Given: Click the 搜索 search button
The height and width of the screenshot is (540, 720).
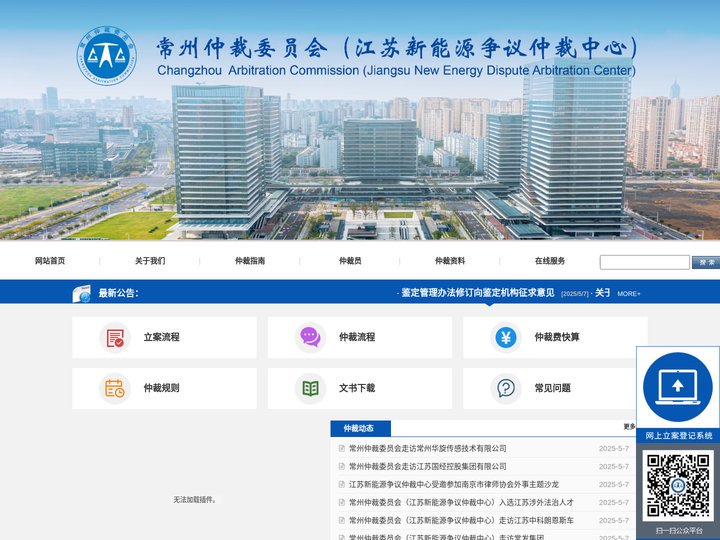Looking at the screenshot, I should (706, 262).
